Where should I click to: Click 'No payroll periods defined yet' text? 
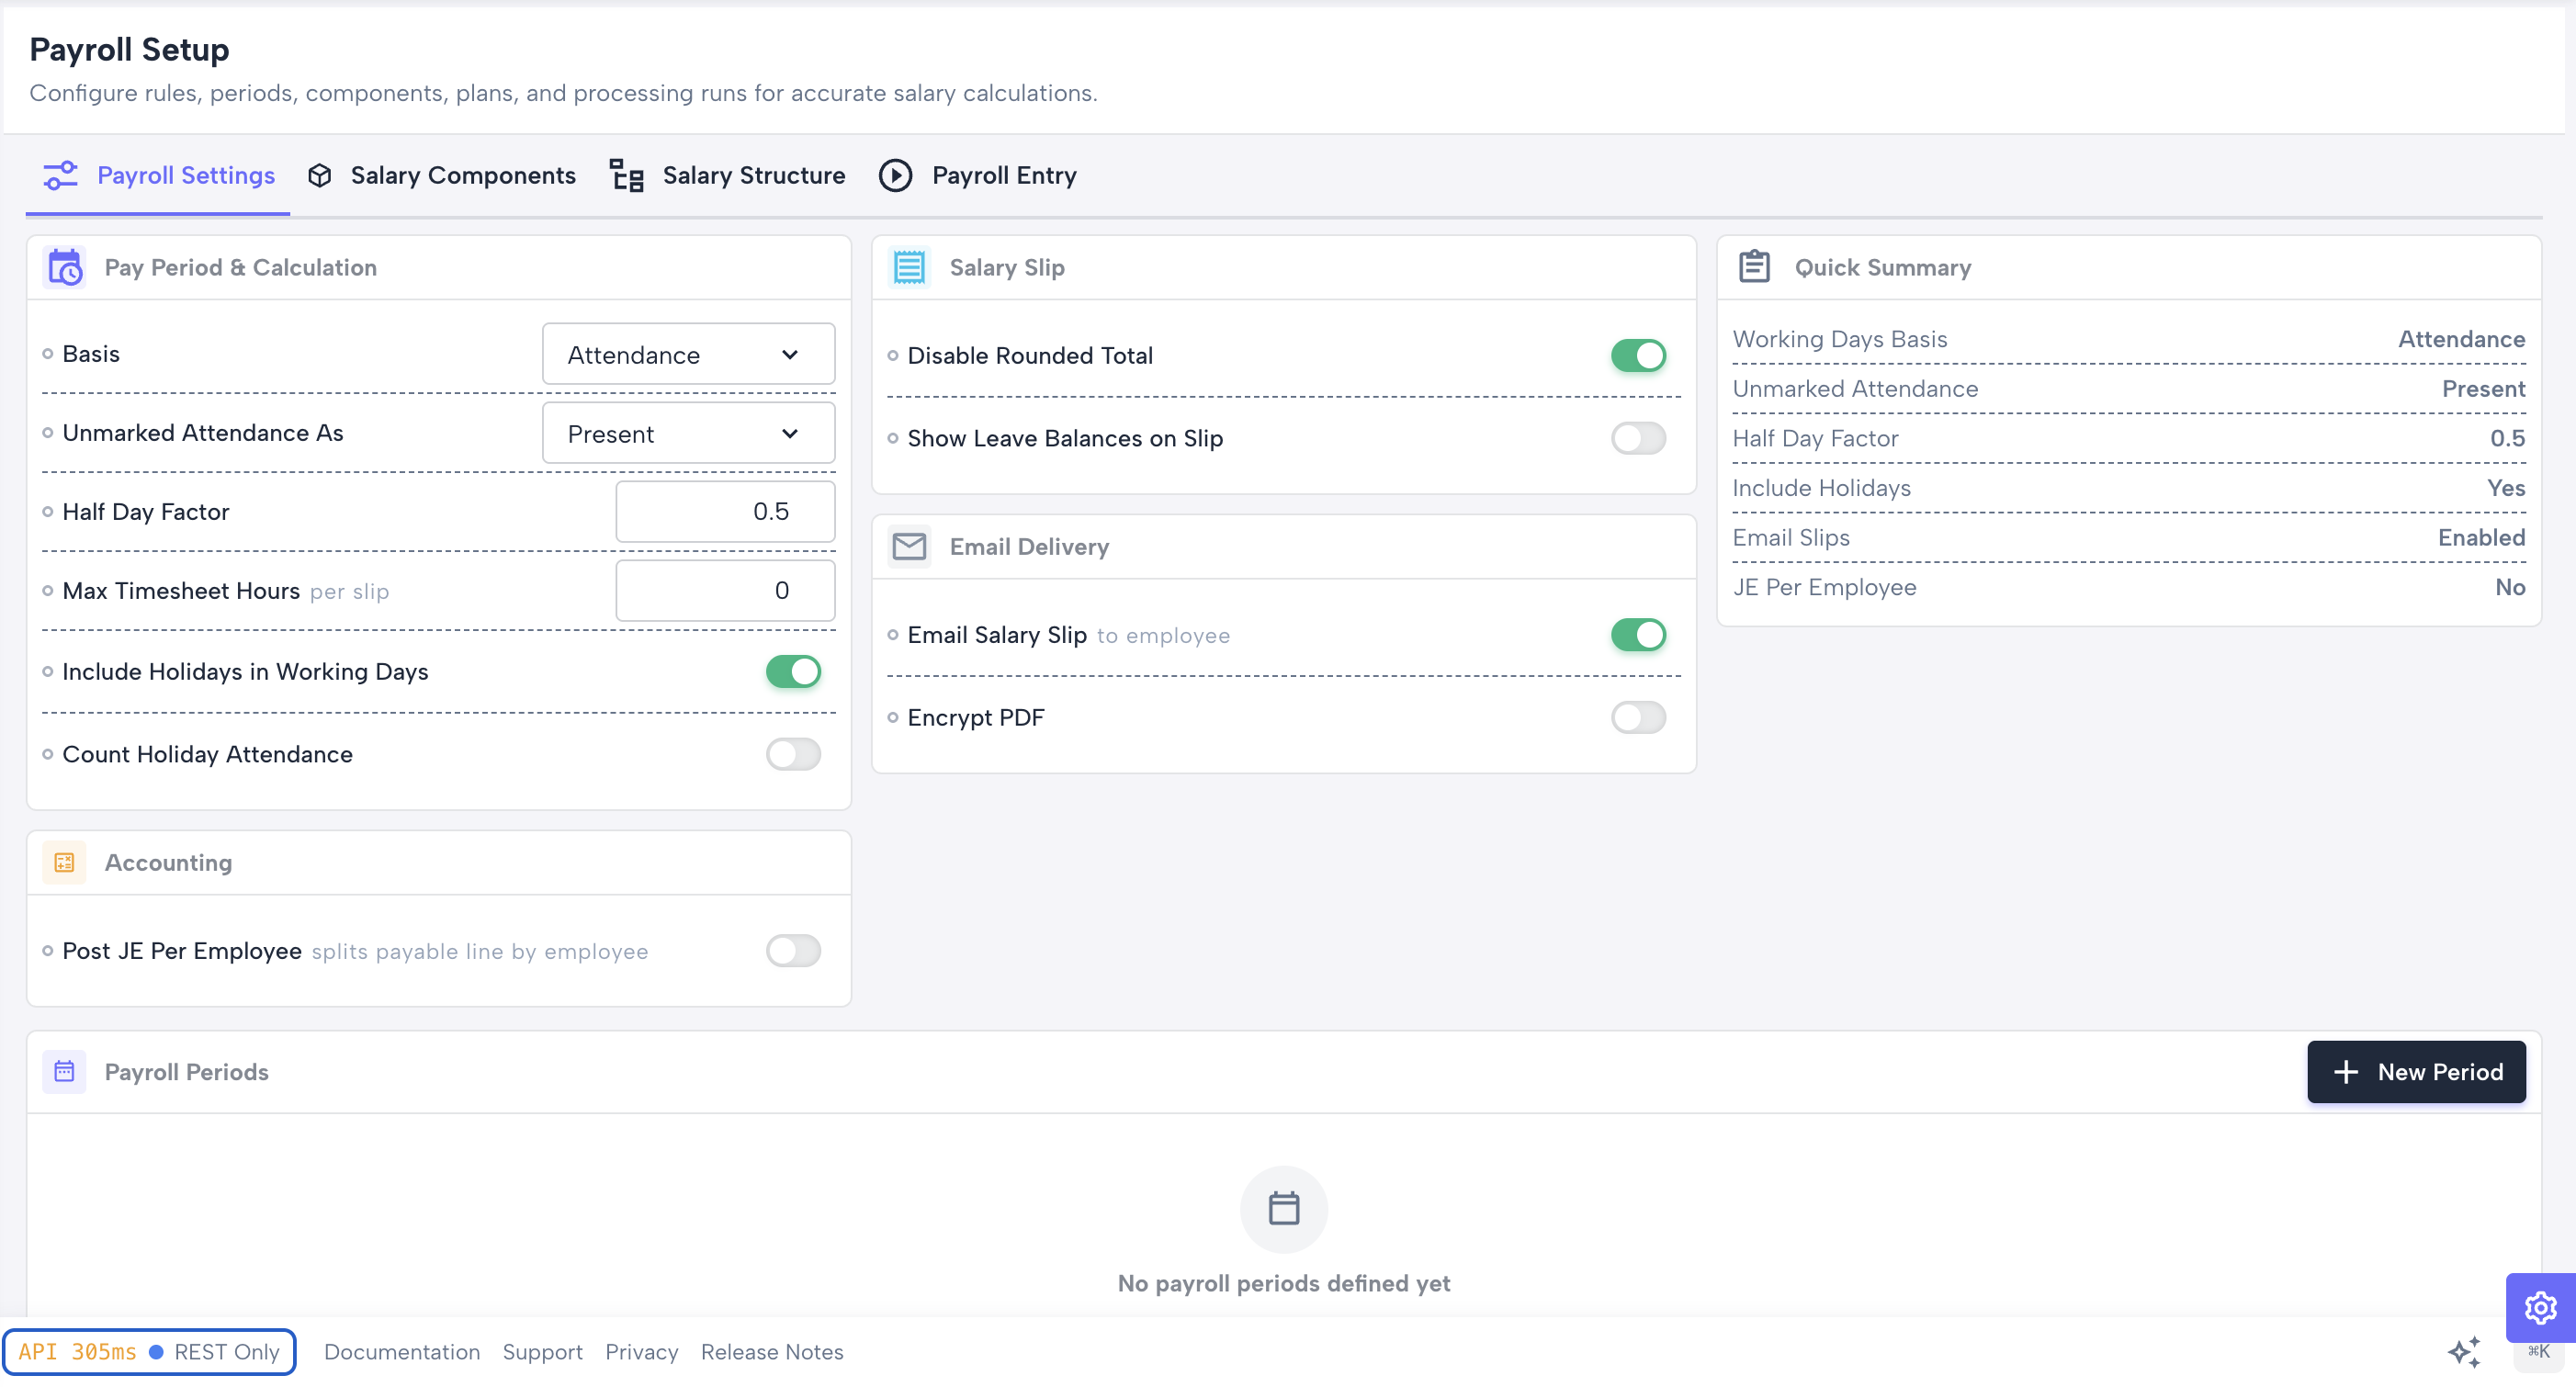pyautogui.click(x=1284, y=1283)
